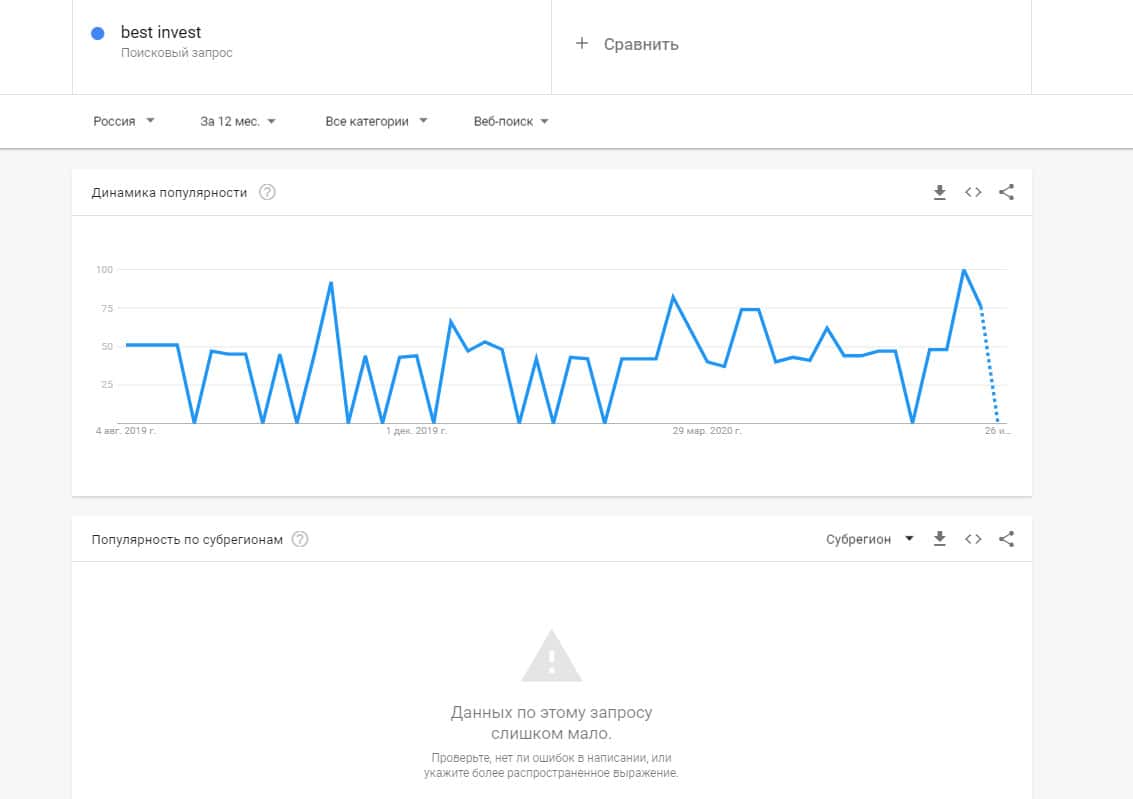Viewport: 1133px width, 799px height.
Task: Click the plus icon to add comparison
Action: point(582,44)
